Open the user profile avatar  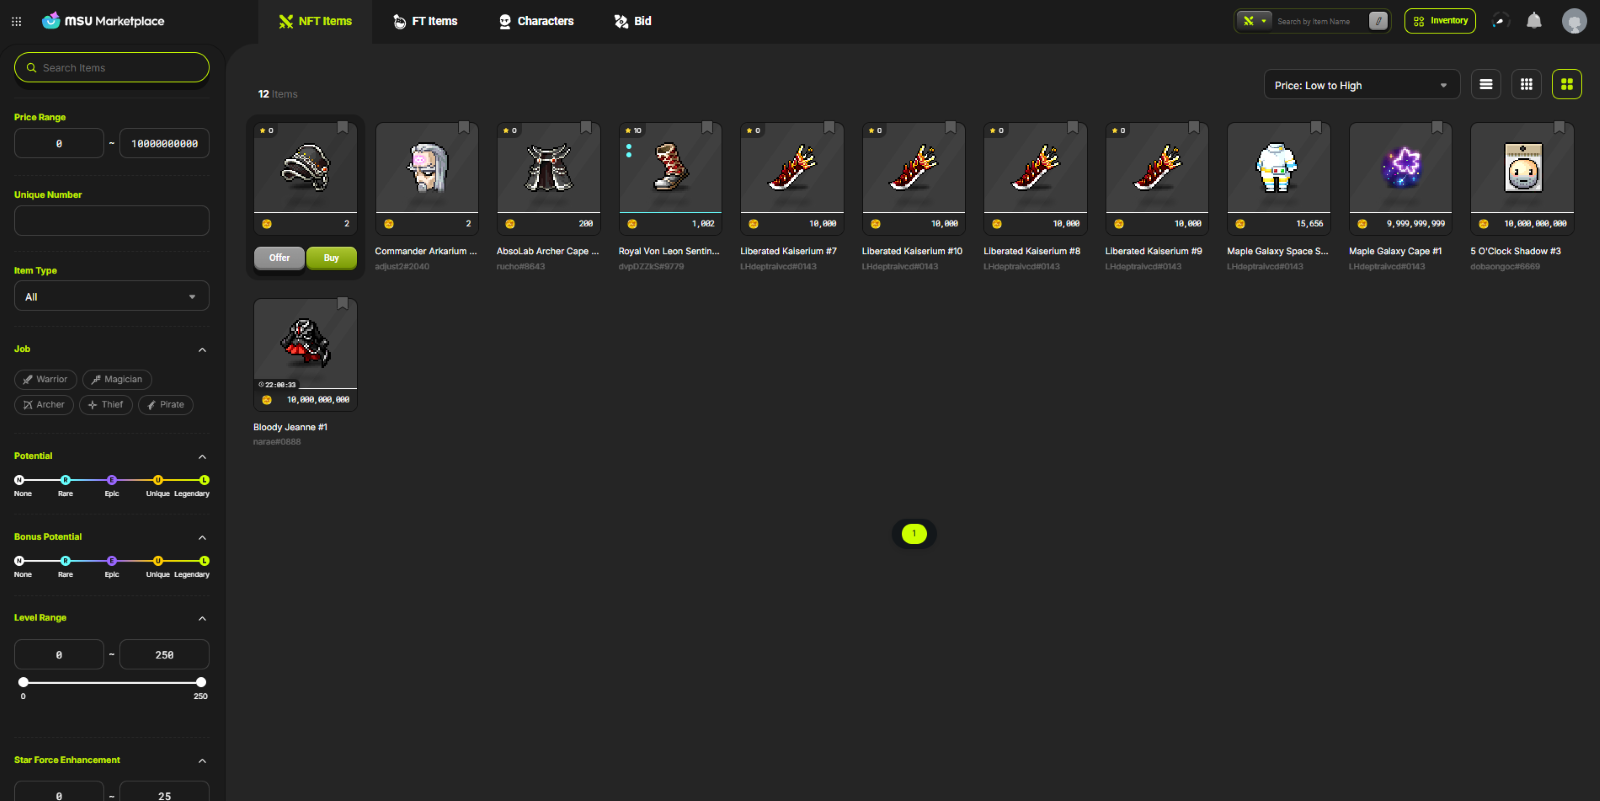[x=1574, y=21]
